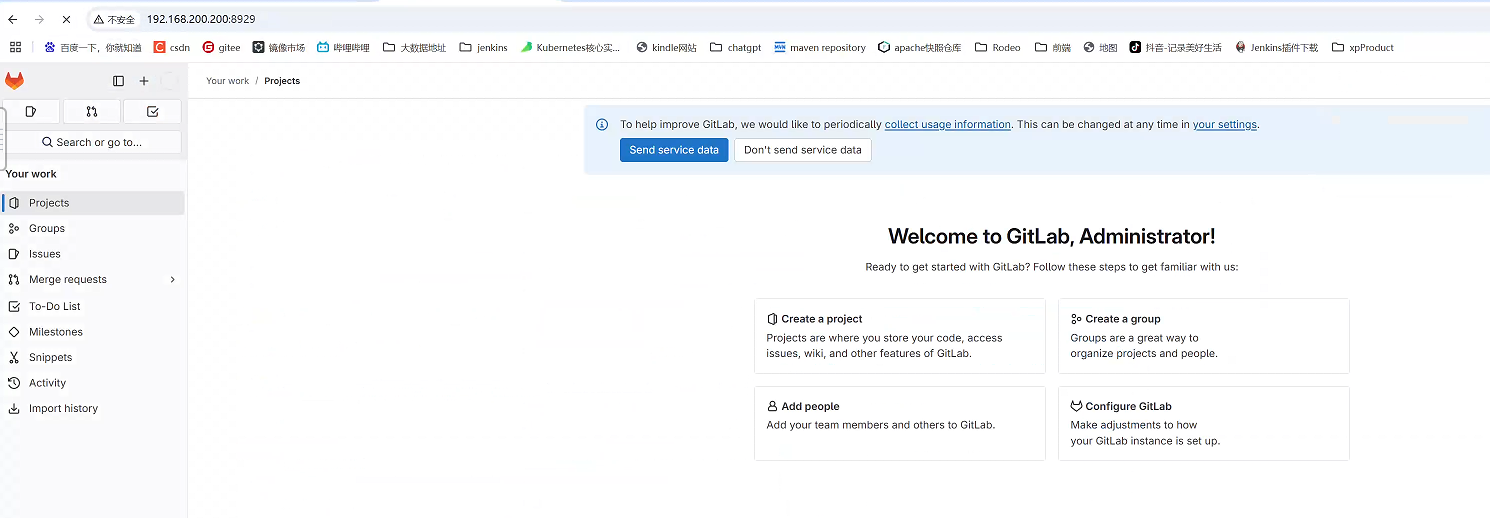The height and width of the screenshot is (518, 1490).
Task: Toggle the sidebar collapse icon
Action: click(x=118, y=81)
